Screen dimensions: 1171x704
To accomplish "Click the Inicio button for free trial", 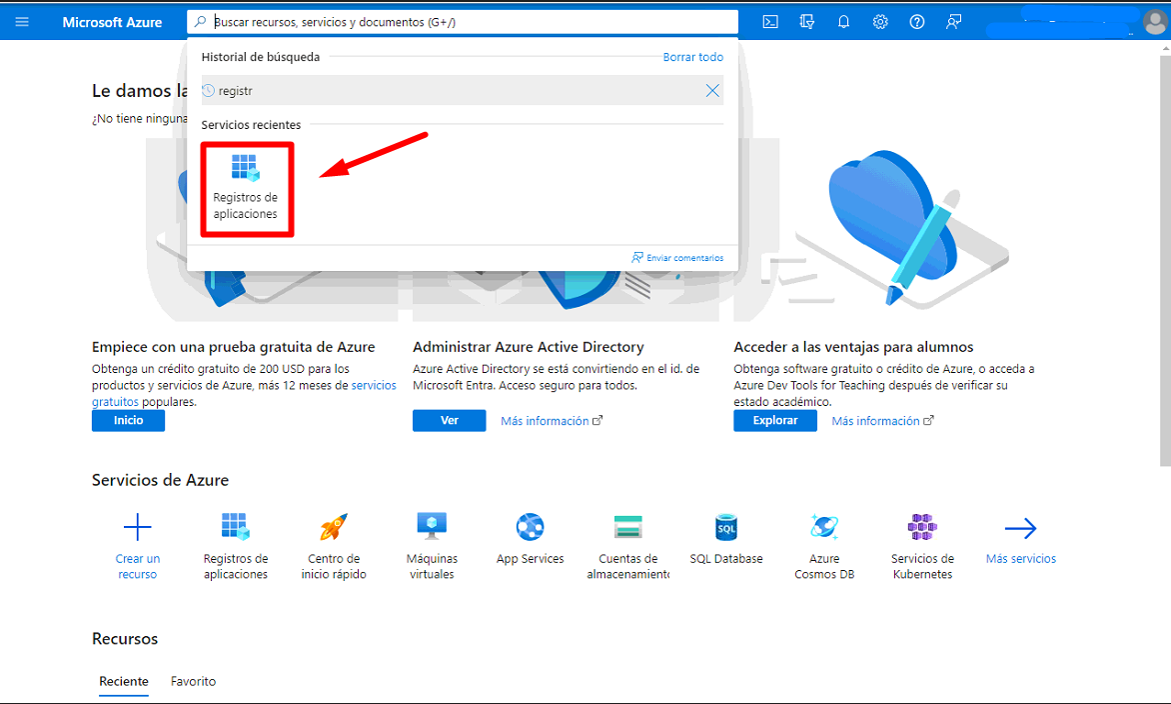I will [128, 420].
